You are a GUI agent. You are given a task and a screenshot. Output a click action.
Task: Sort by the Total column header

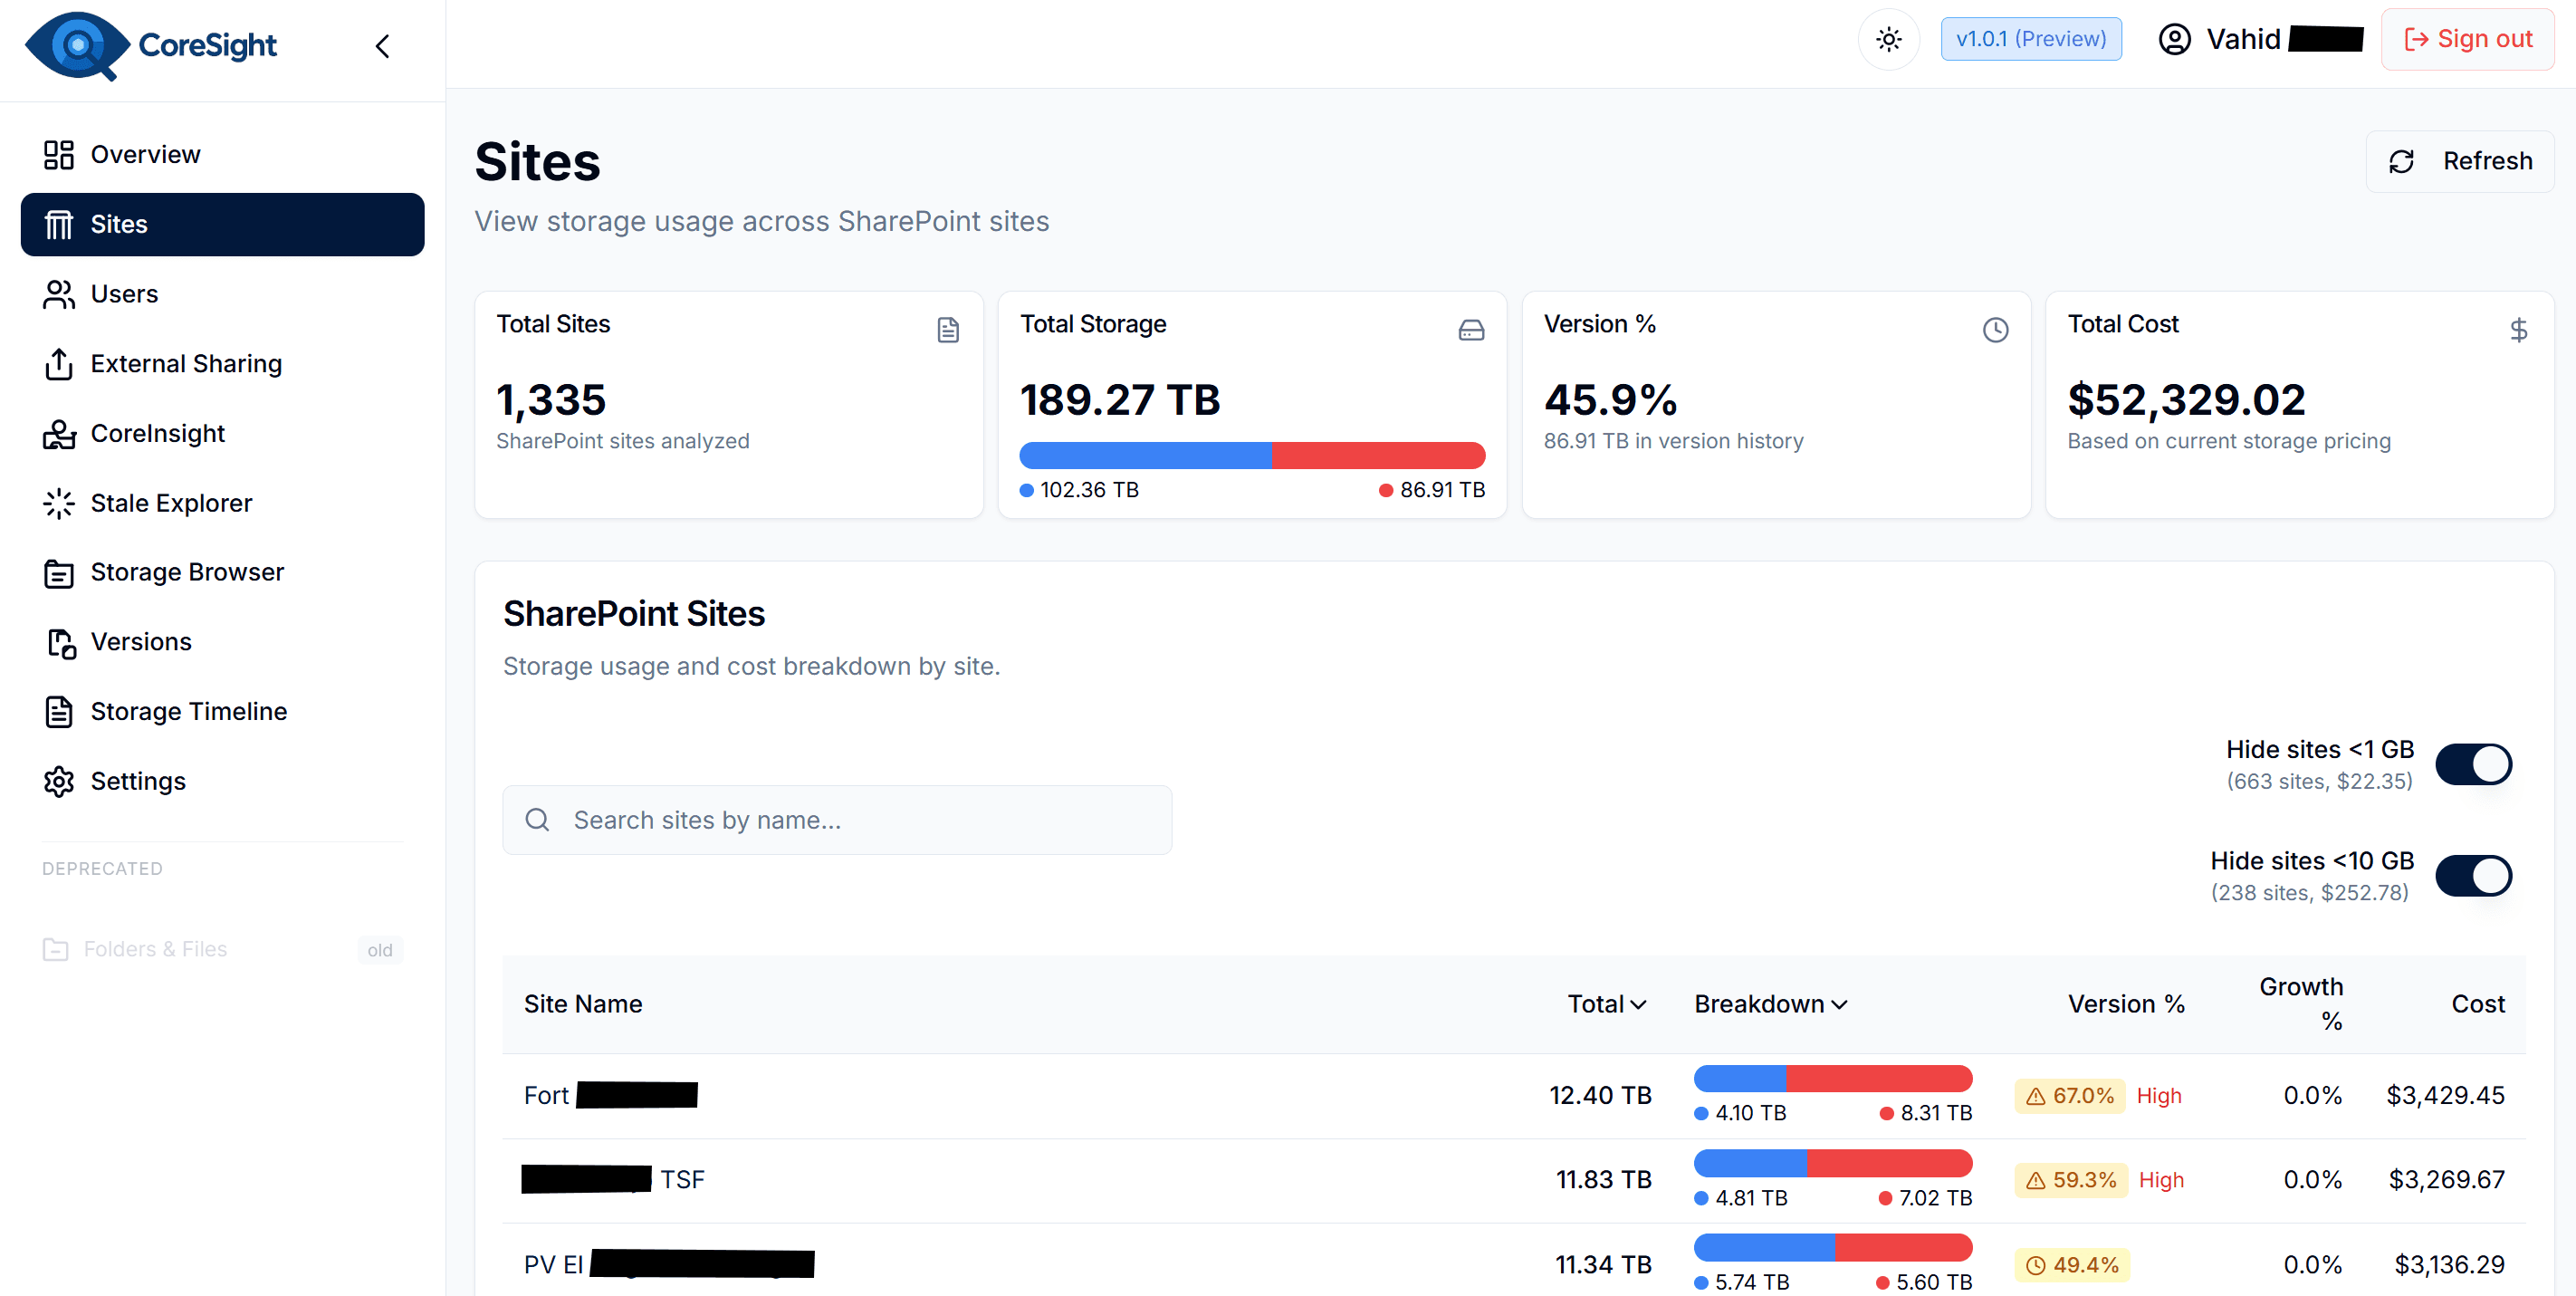tap(1606, 1004)
